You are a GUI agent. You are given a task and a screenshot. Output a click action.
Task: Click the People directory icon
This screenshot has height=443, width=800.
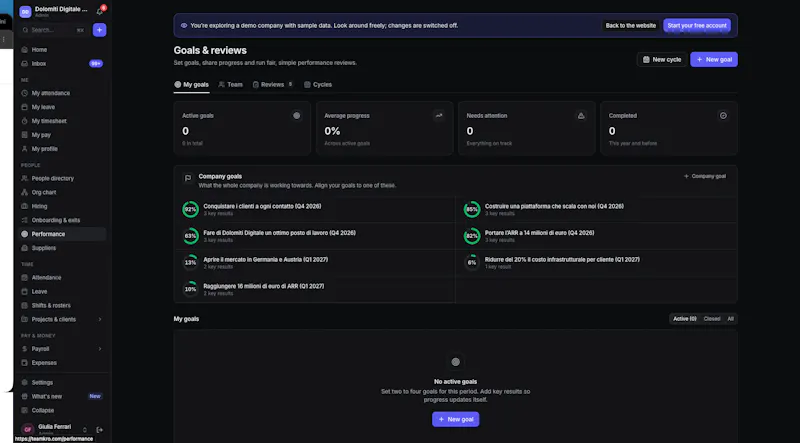point(24,179)
